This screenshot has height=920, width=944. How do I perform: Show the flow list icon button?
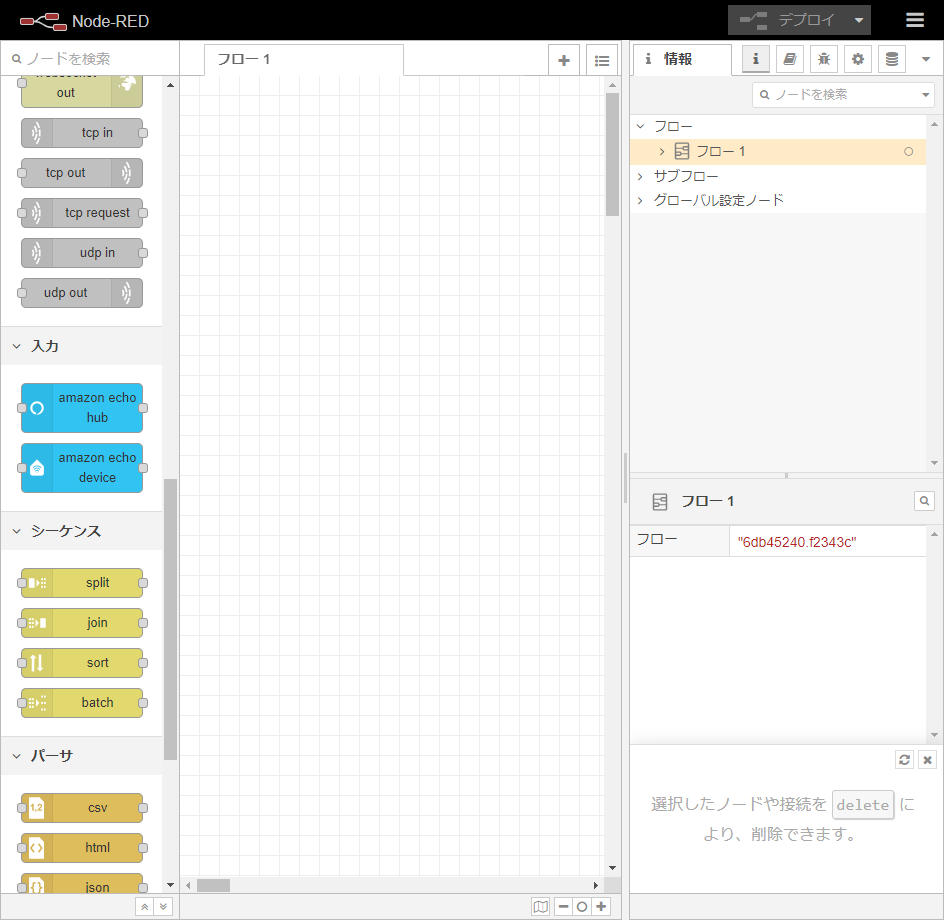click(x=601, y=60)
